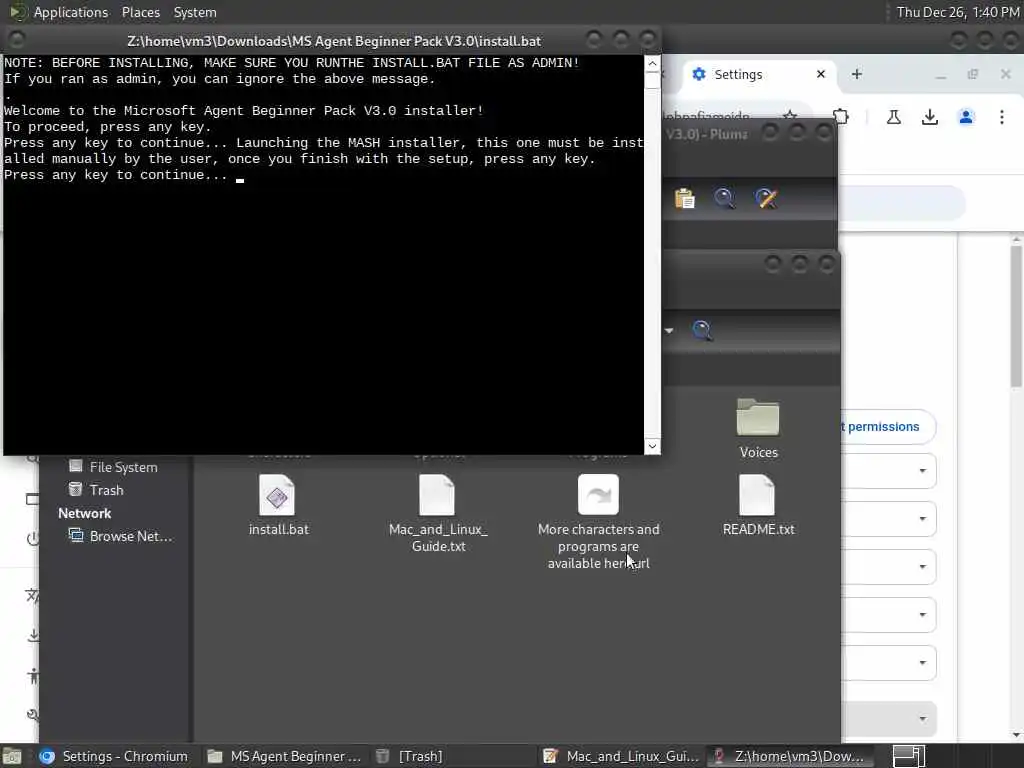
Task: Click the console scrollbar up arrow
Action: click(652, 63)
